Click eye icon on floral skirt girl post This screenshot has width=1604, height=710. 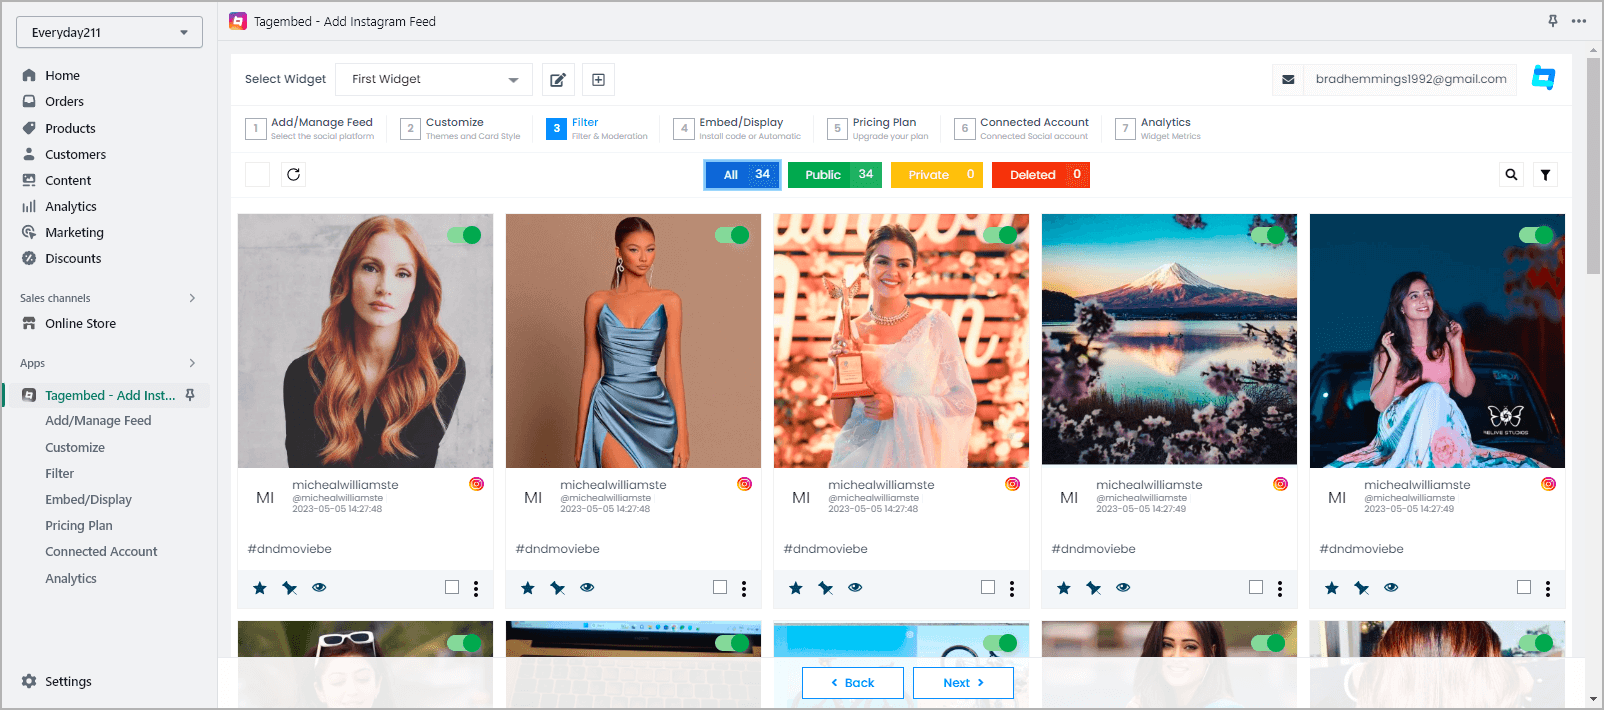tap(1391, 588)
